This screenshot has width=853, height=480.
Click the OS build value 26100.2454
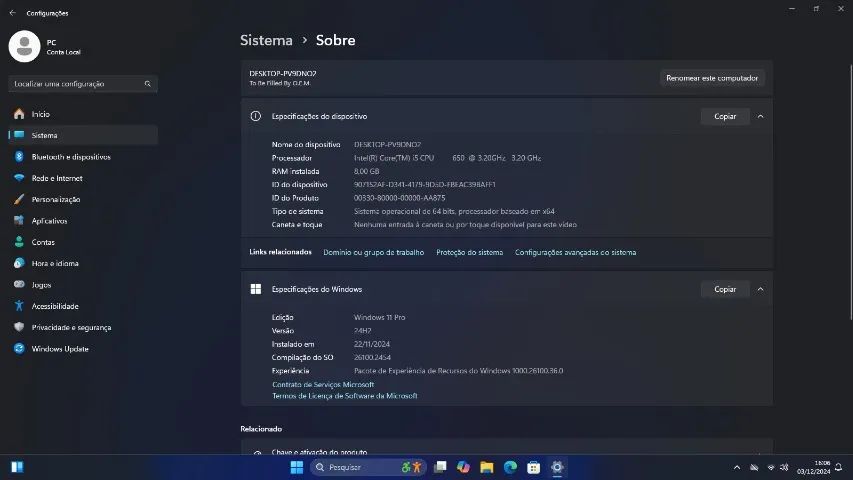click(372, 358)
